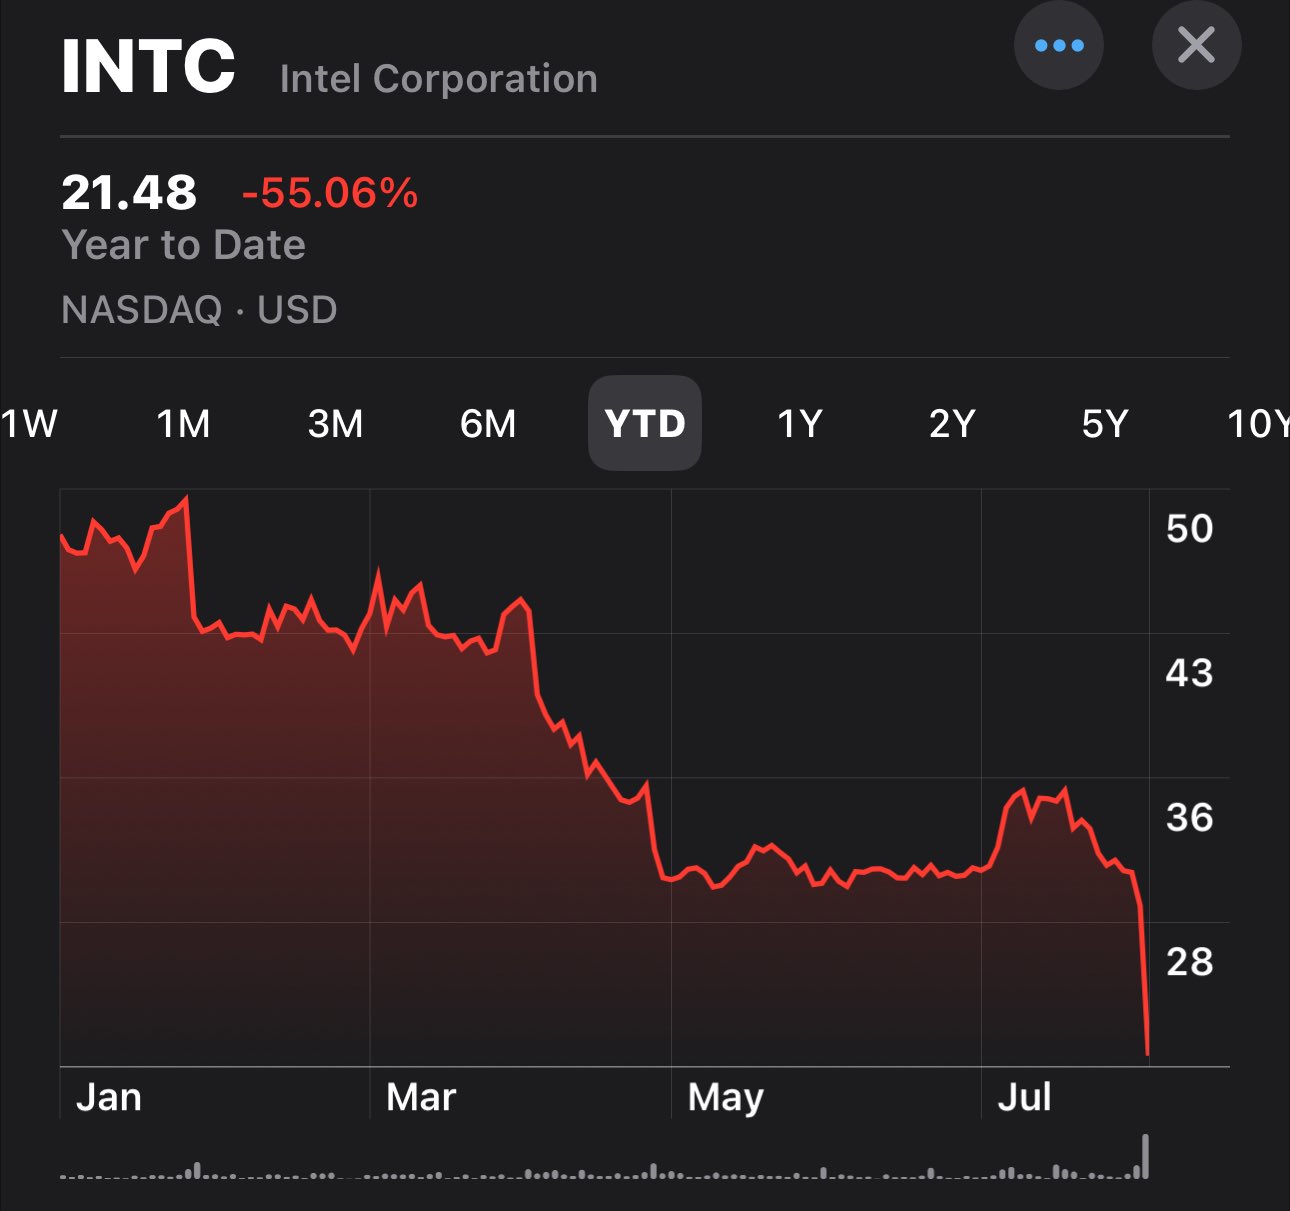The height and width of the screenshot is (1211, 1290).
Task: Tap the tall volume bar at chart end
Action: pos(1146,1156)
